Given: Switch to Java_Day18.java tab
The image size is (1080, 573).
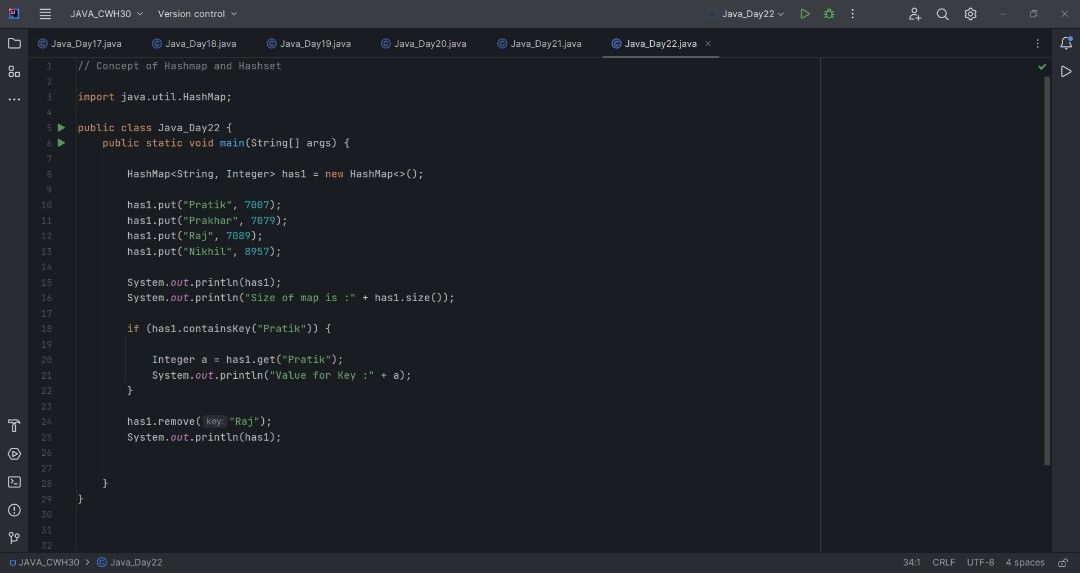Looking at the screenshot, I should pos(194,43).
